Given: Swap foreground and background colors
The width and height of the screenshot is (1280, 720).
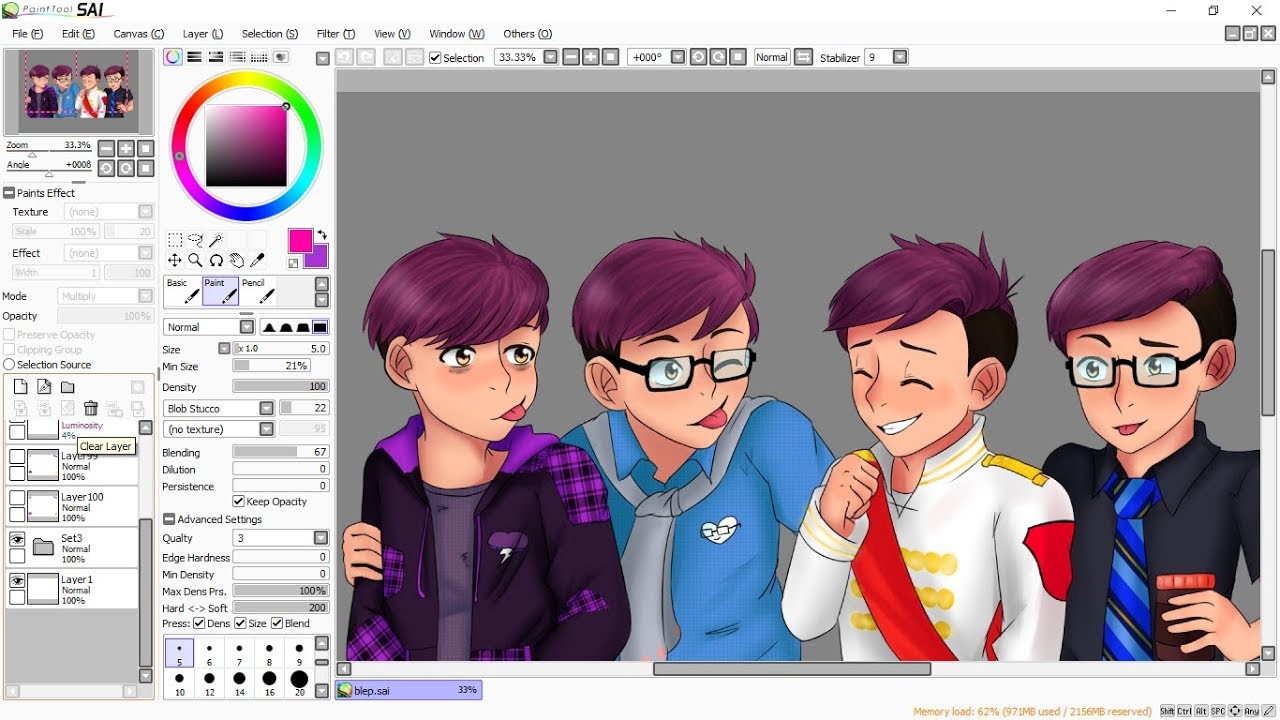Looking at the screenshot, I should 322,235.
